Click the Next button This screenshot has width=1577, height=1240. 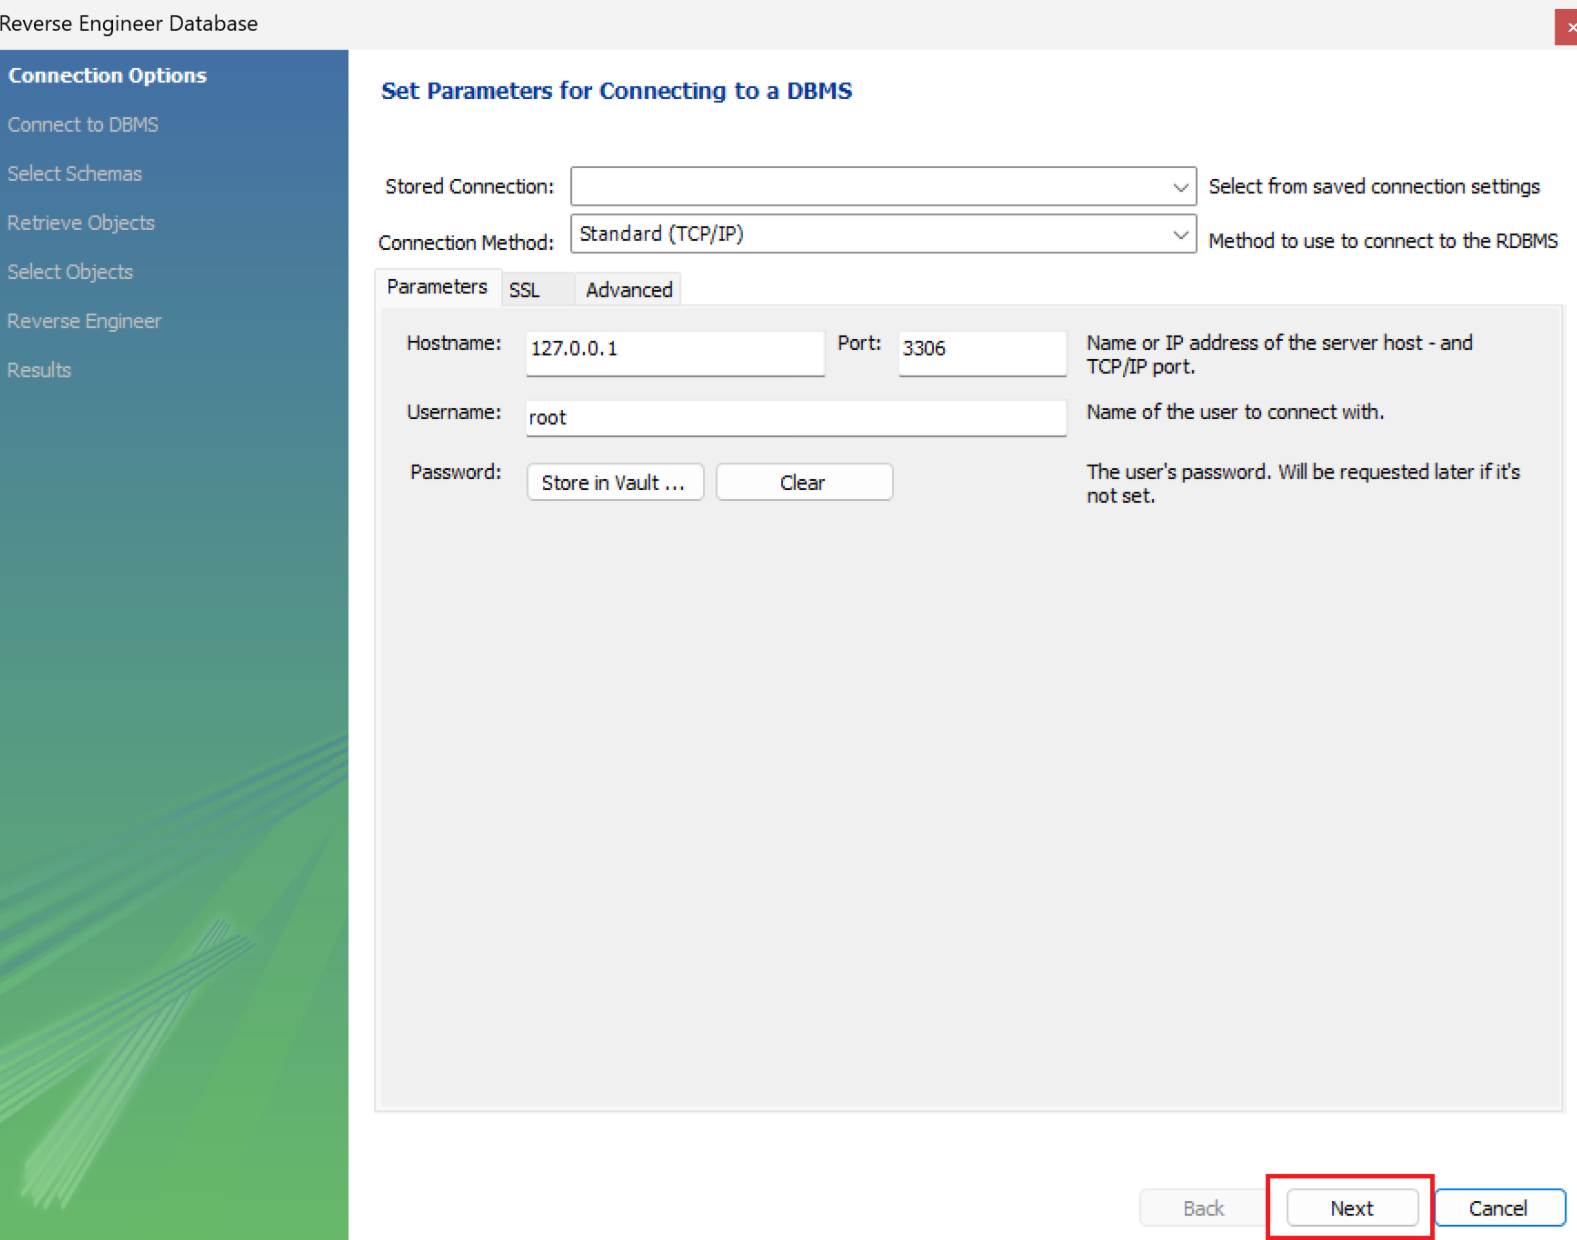[x=1352, y=1208]
